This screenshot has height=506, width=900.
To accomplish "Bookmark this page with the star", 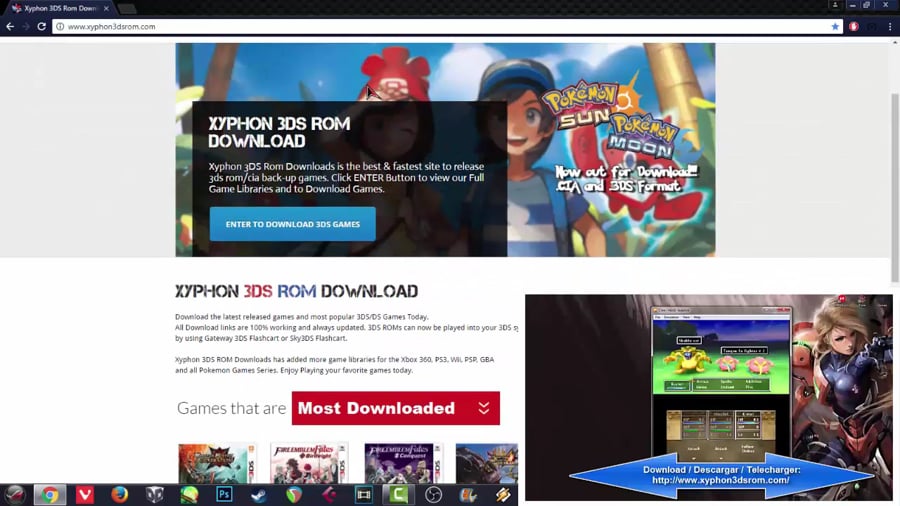I will pyautogui.click(x=835, y=26).
